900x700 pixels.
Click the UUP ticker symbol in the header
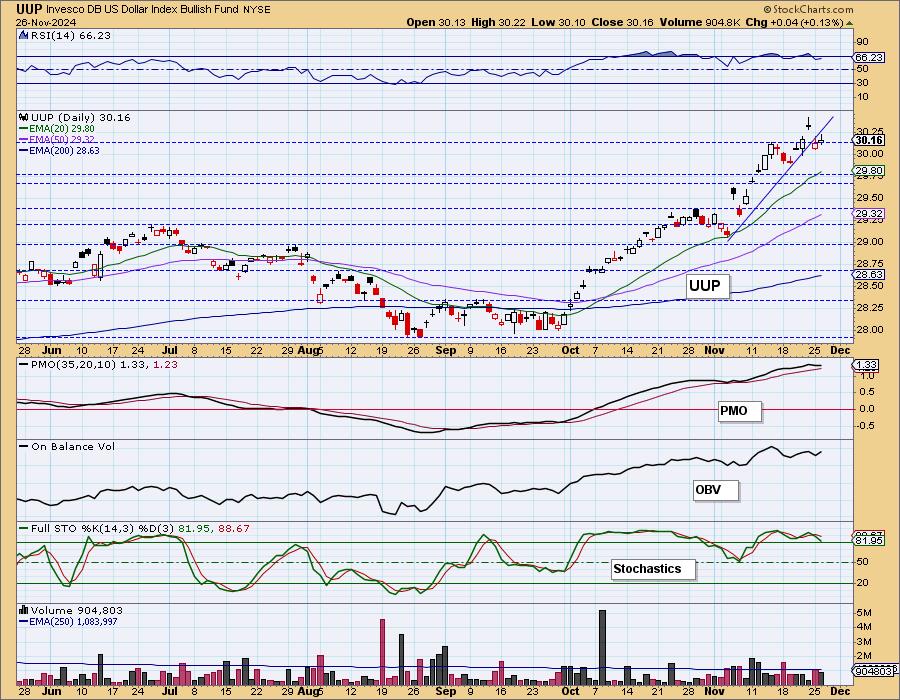[29, 9]
